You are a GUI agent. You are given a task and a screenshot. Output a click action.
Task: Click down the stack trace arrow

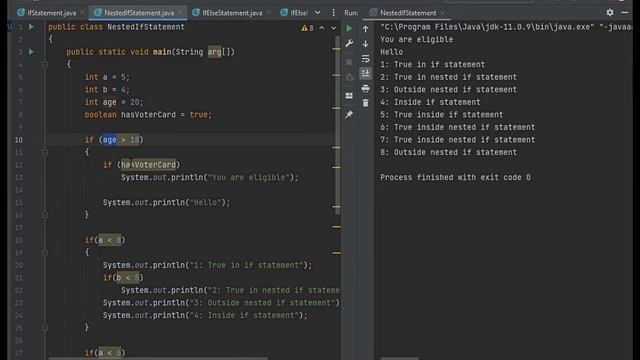pos(365,43)
